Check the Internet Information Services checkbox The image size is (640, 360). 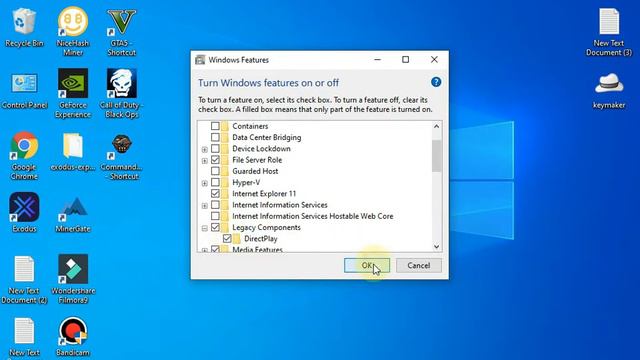point(215,204)
